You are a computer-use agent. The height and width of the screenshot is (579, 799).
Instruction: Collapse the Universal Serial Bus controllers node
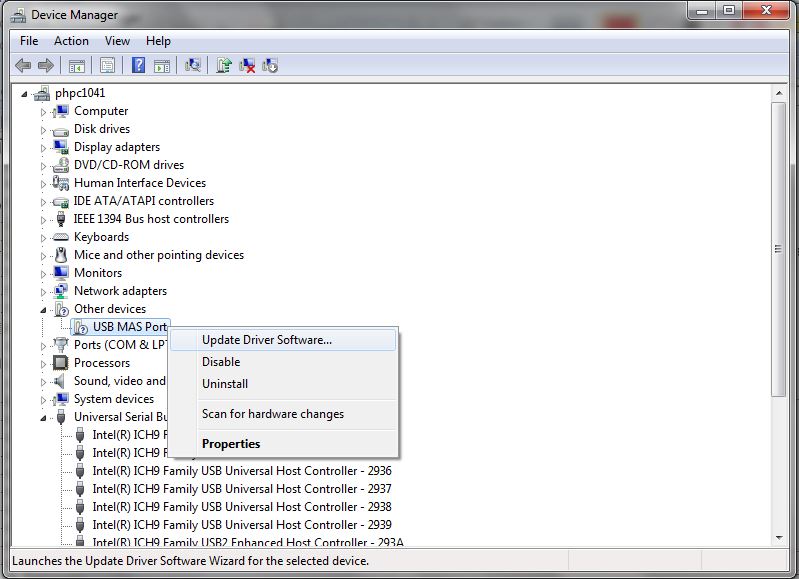[x=43, y=418]
